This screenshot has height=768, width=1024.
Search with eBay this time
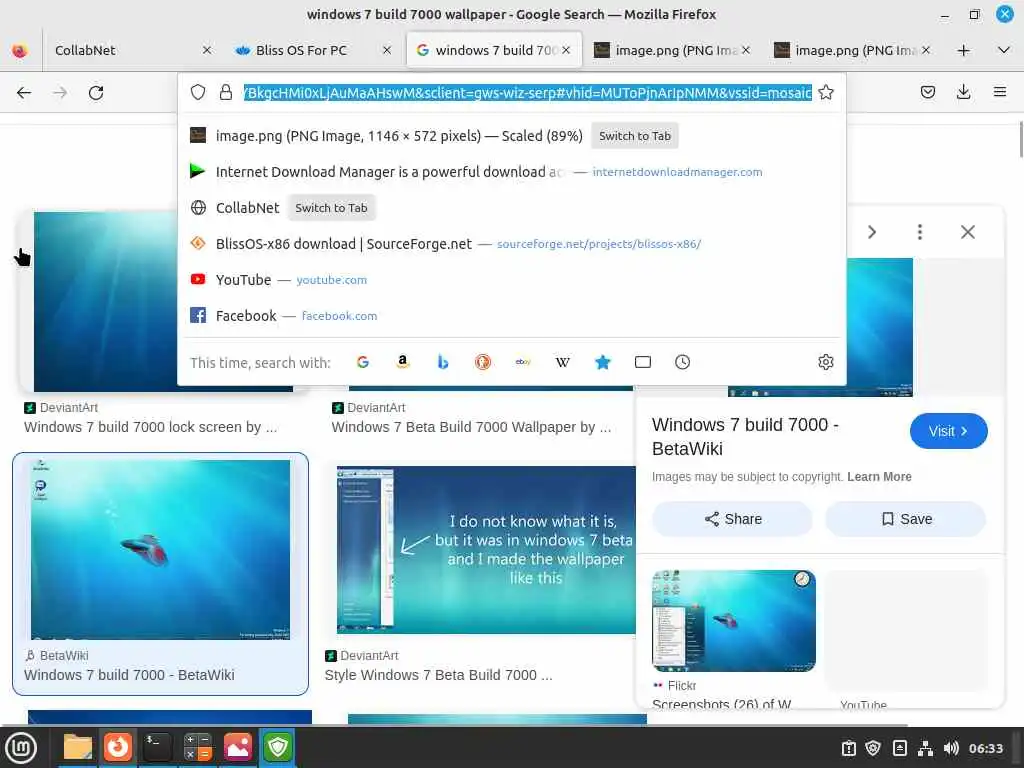coord(522,362)
